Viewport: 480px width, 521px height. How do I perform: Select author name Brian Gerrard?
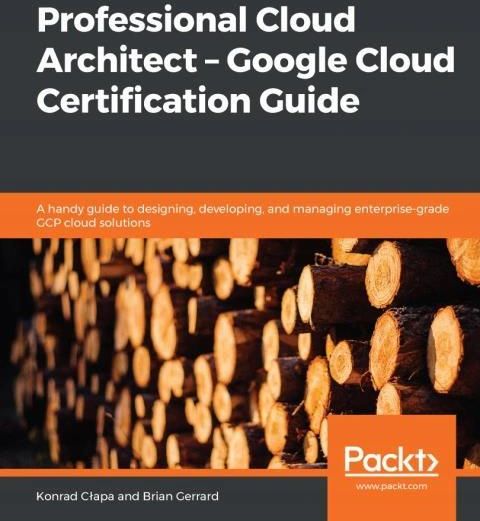click(181, 496)
